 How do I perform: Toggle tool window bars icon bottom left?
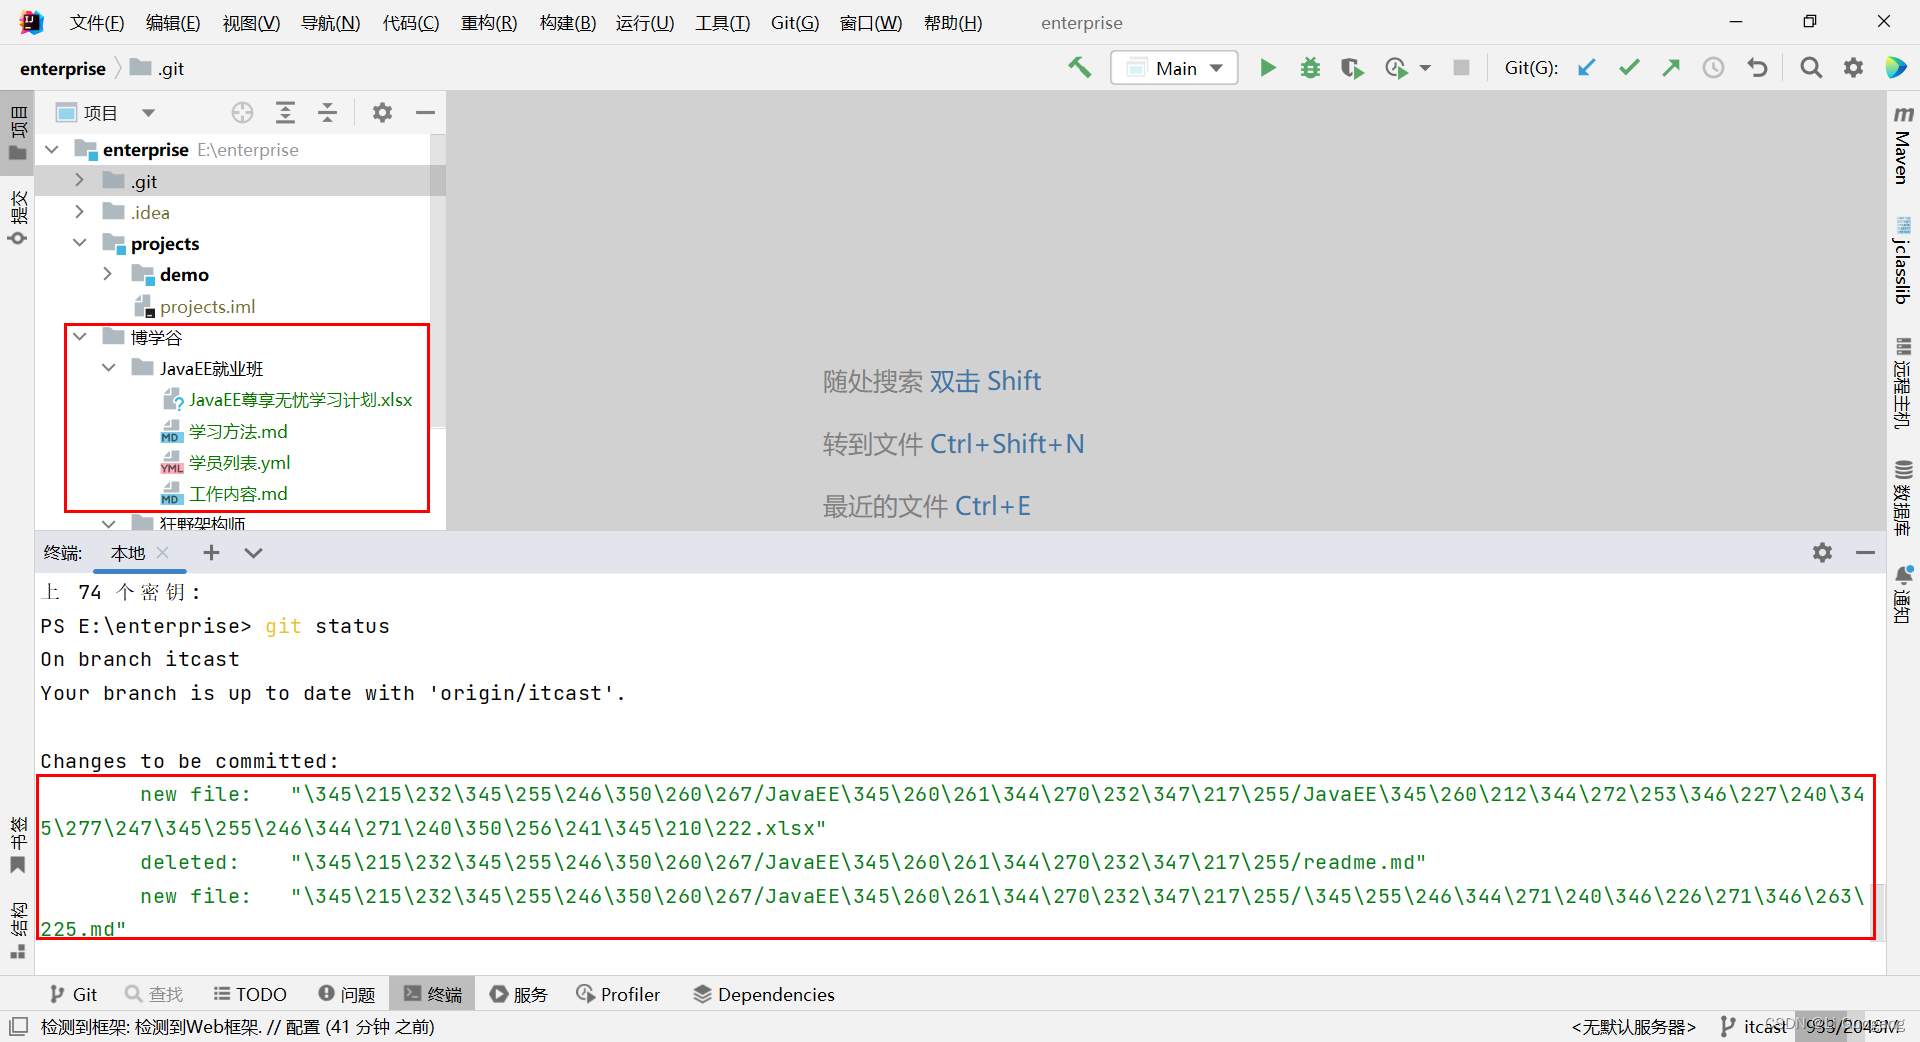tap(17, 1026)
